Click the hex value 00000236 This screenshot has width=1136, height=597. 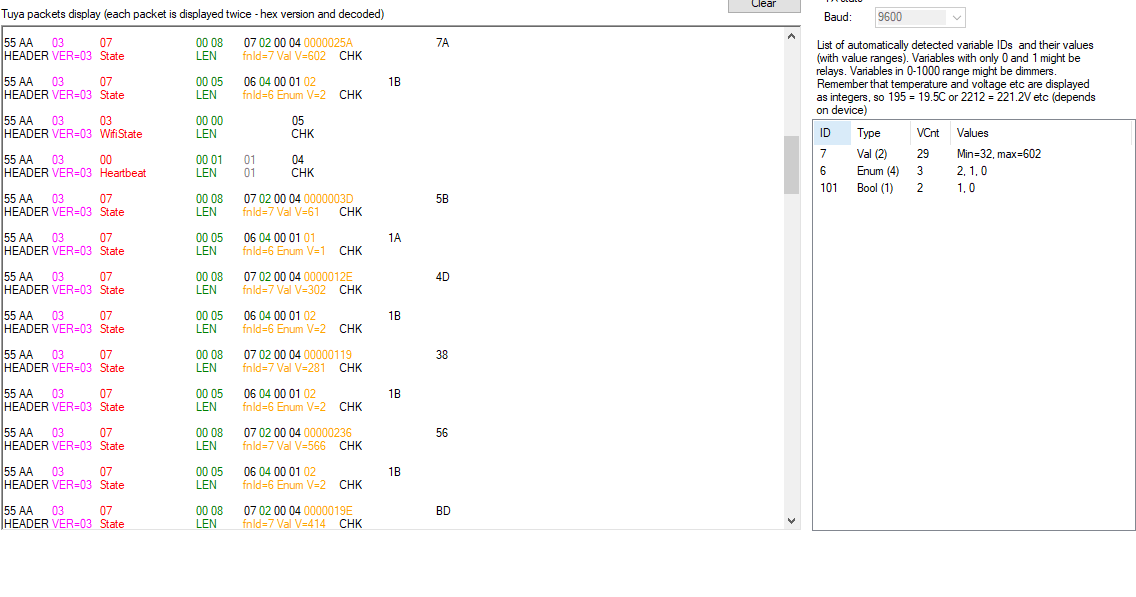point(327,433)
